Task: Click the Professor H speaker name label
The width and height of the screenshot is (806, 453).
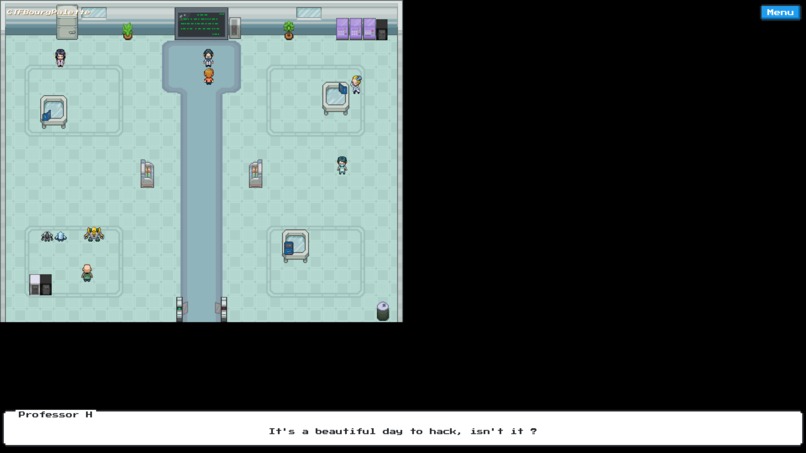Action: [x=56, y=414]
